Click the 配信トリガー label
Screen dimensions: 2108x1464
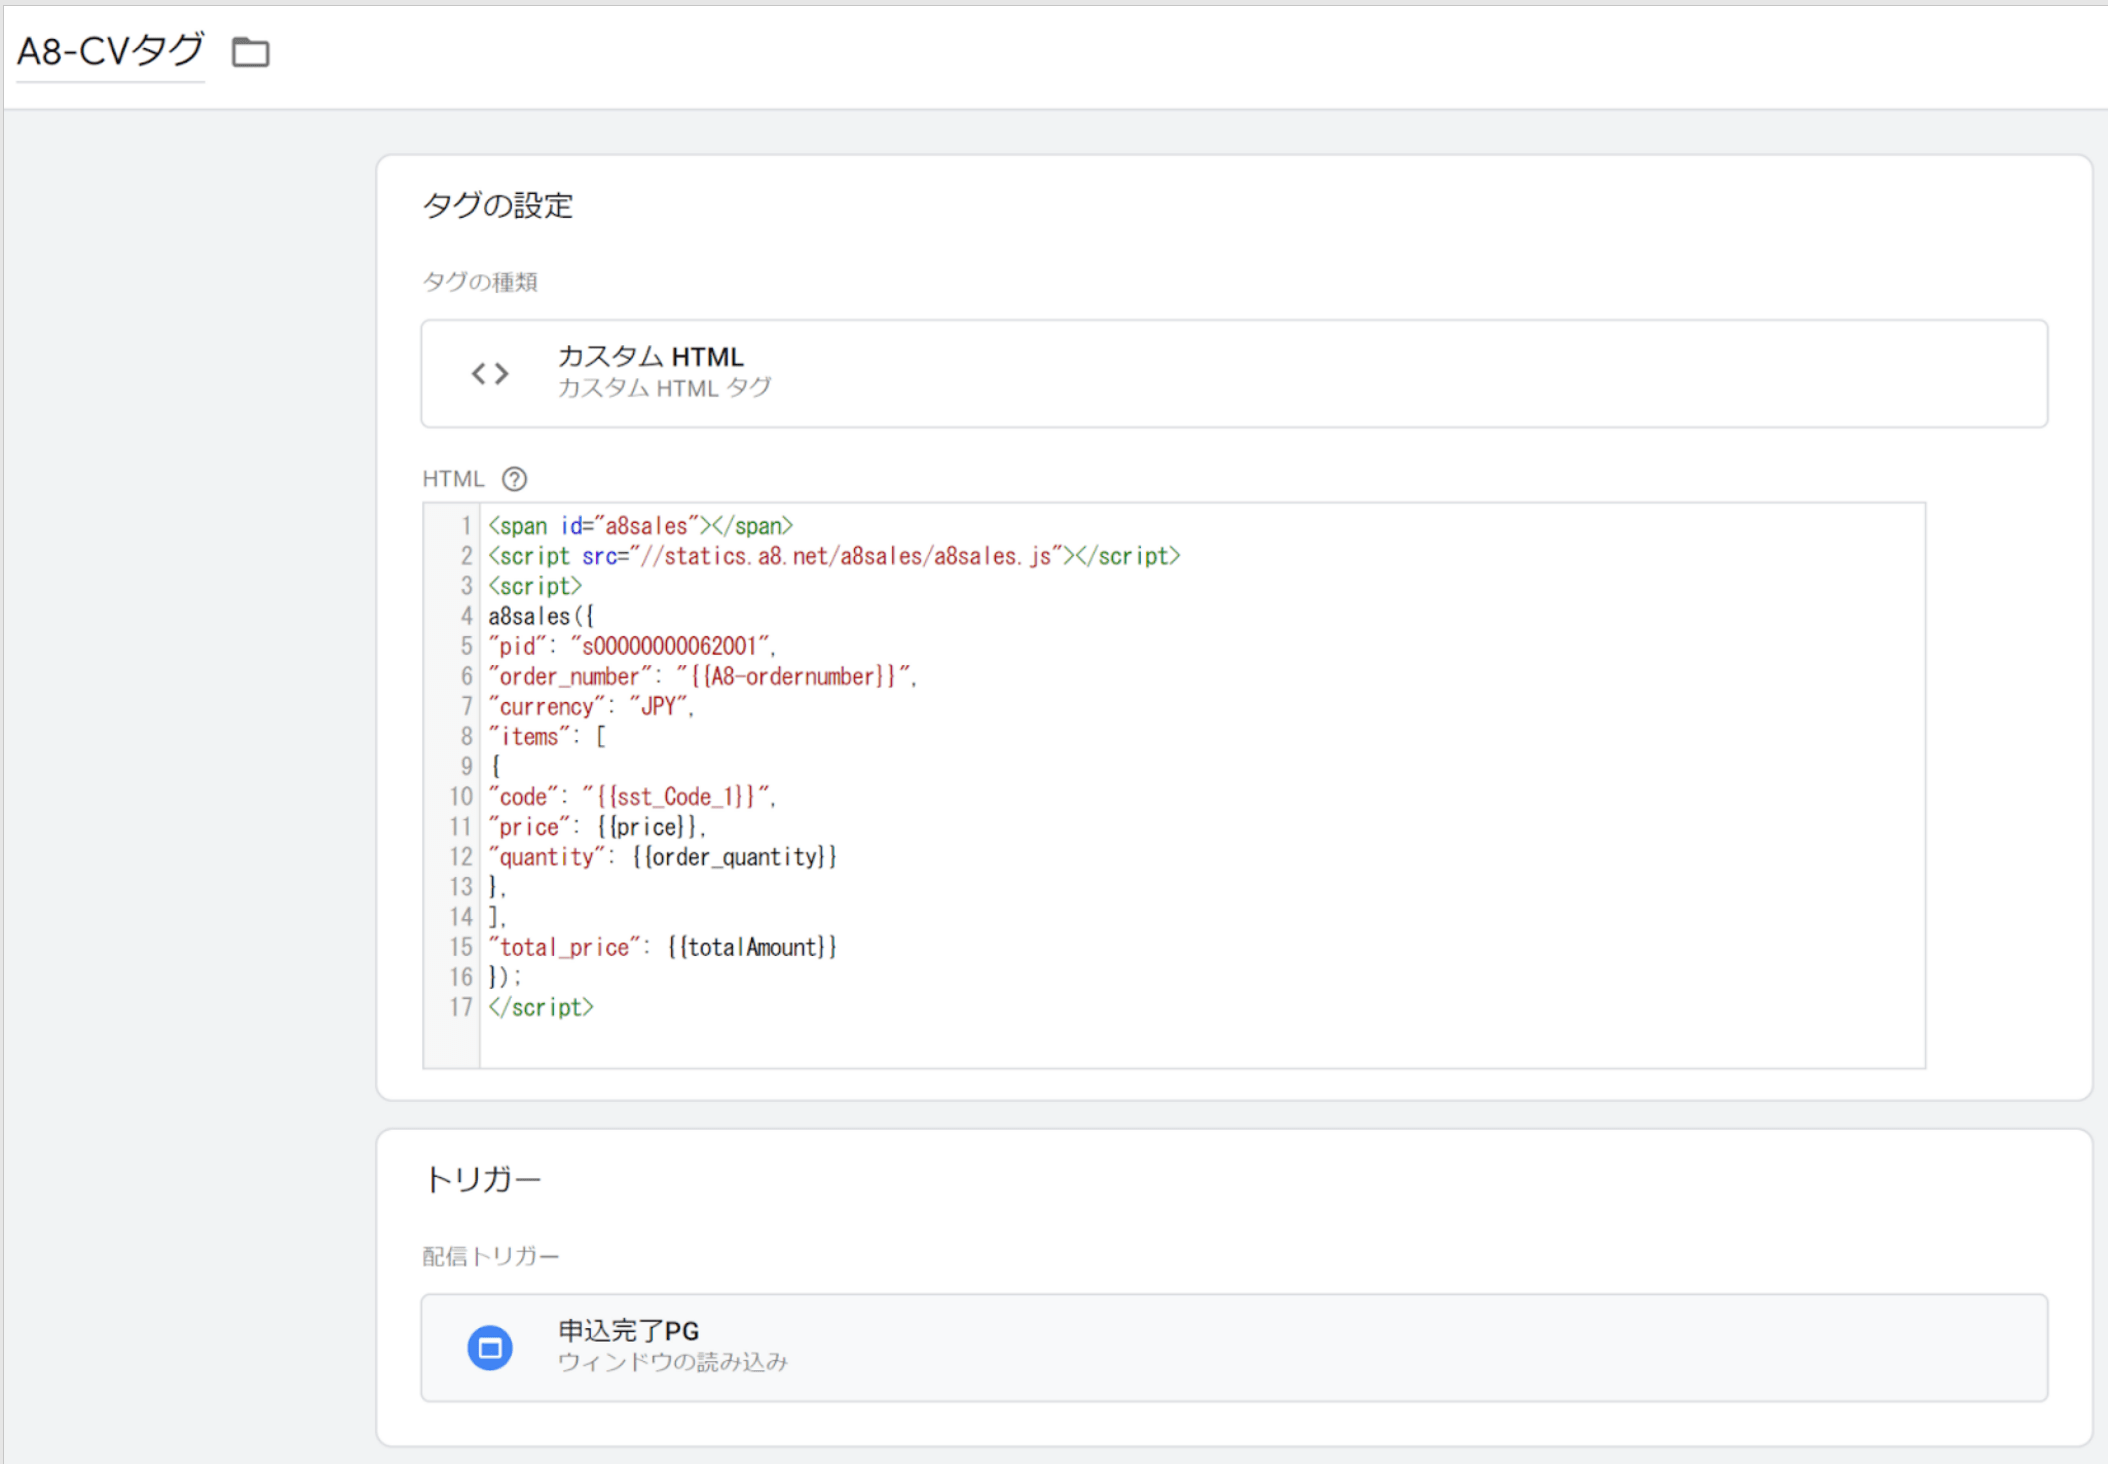[490, 1256]
